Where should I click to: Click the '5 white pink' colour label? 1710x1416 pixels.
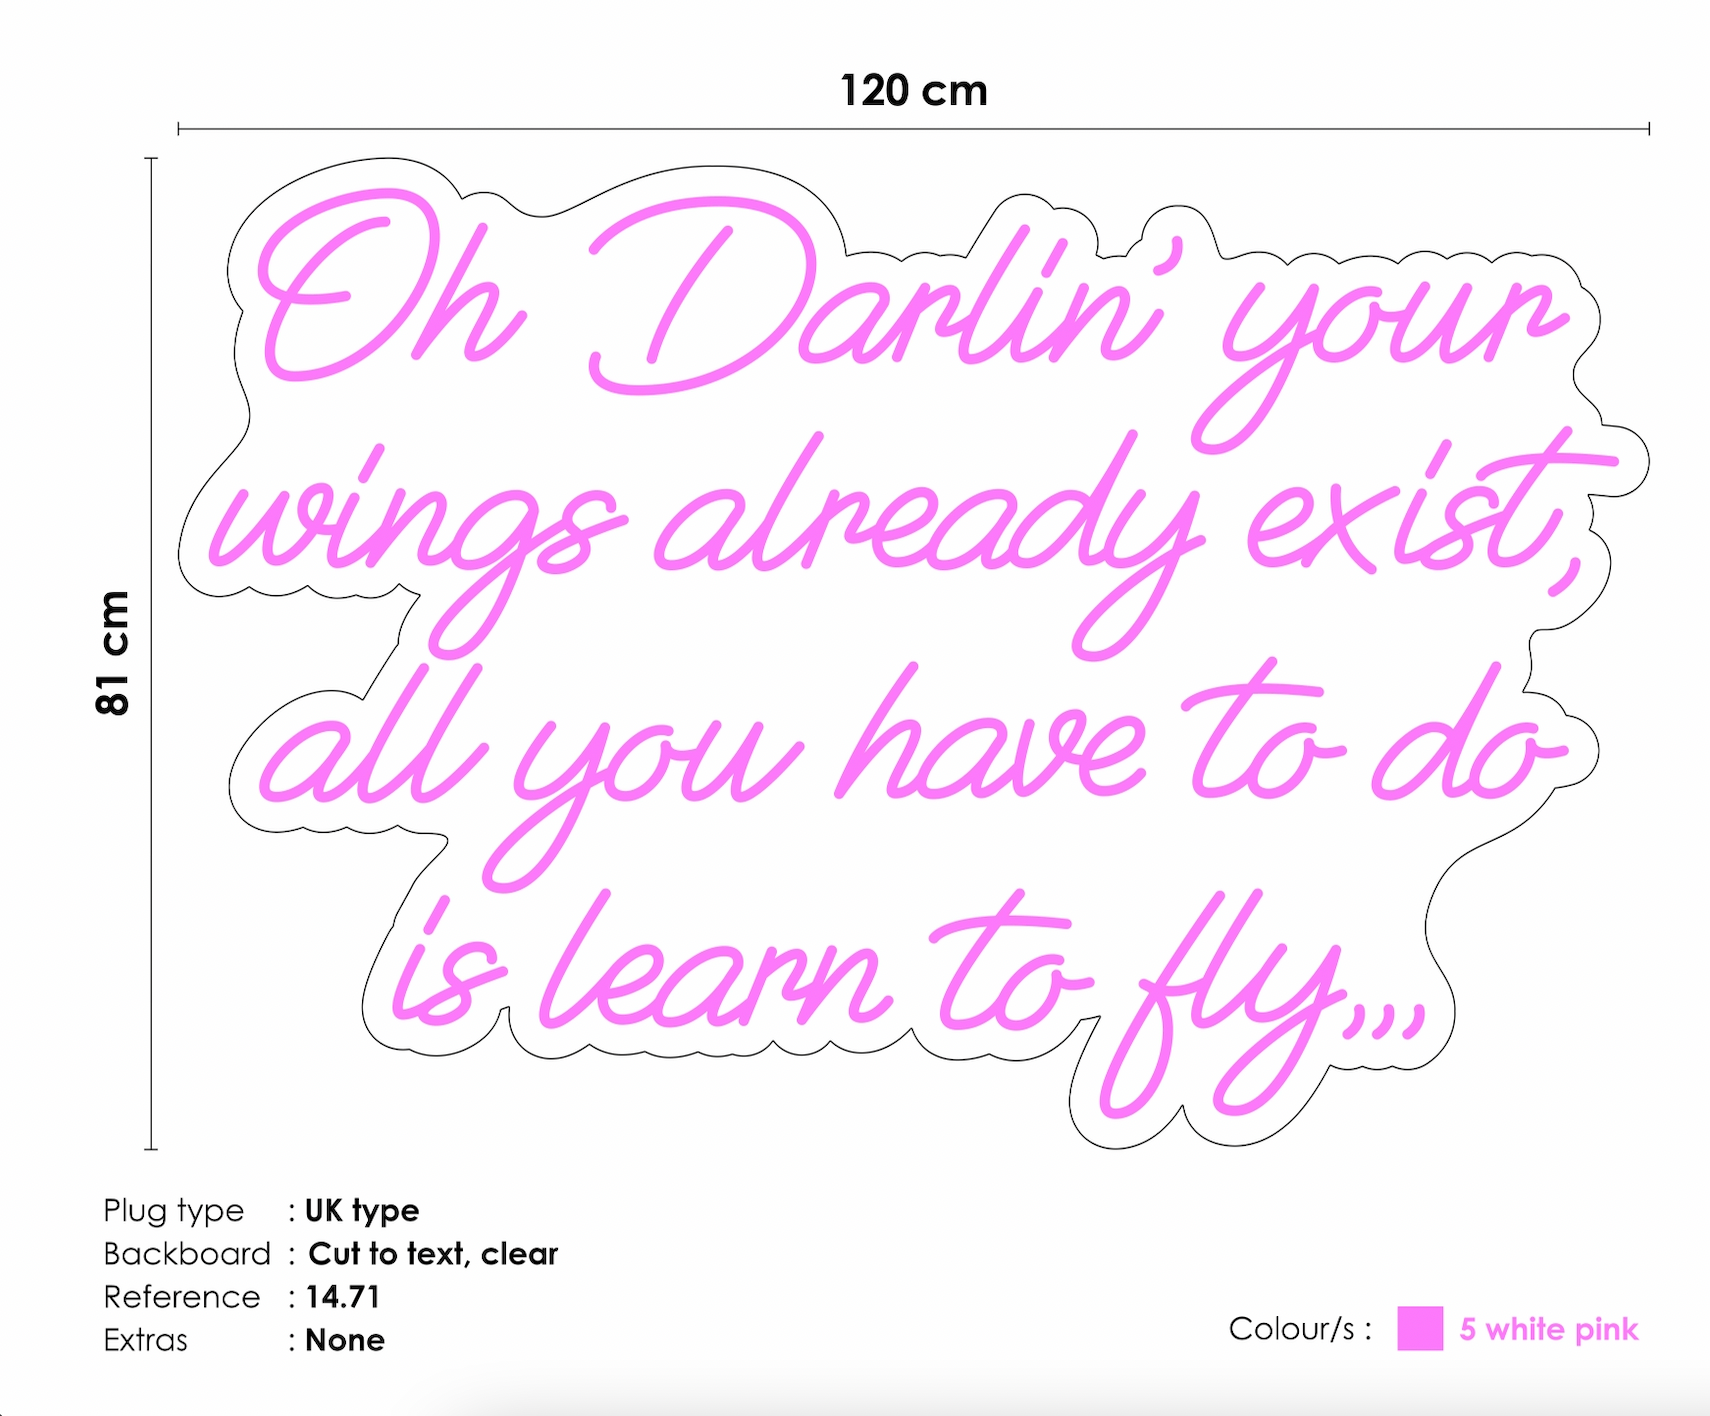click(x=1549, y=1329)
